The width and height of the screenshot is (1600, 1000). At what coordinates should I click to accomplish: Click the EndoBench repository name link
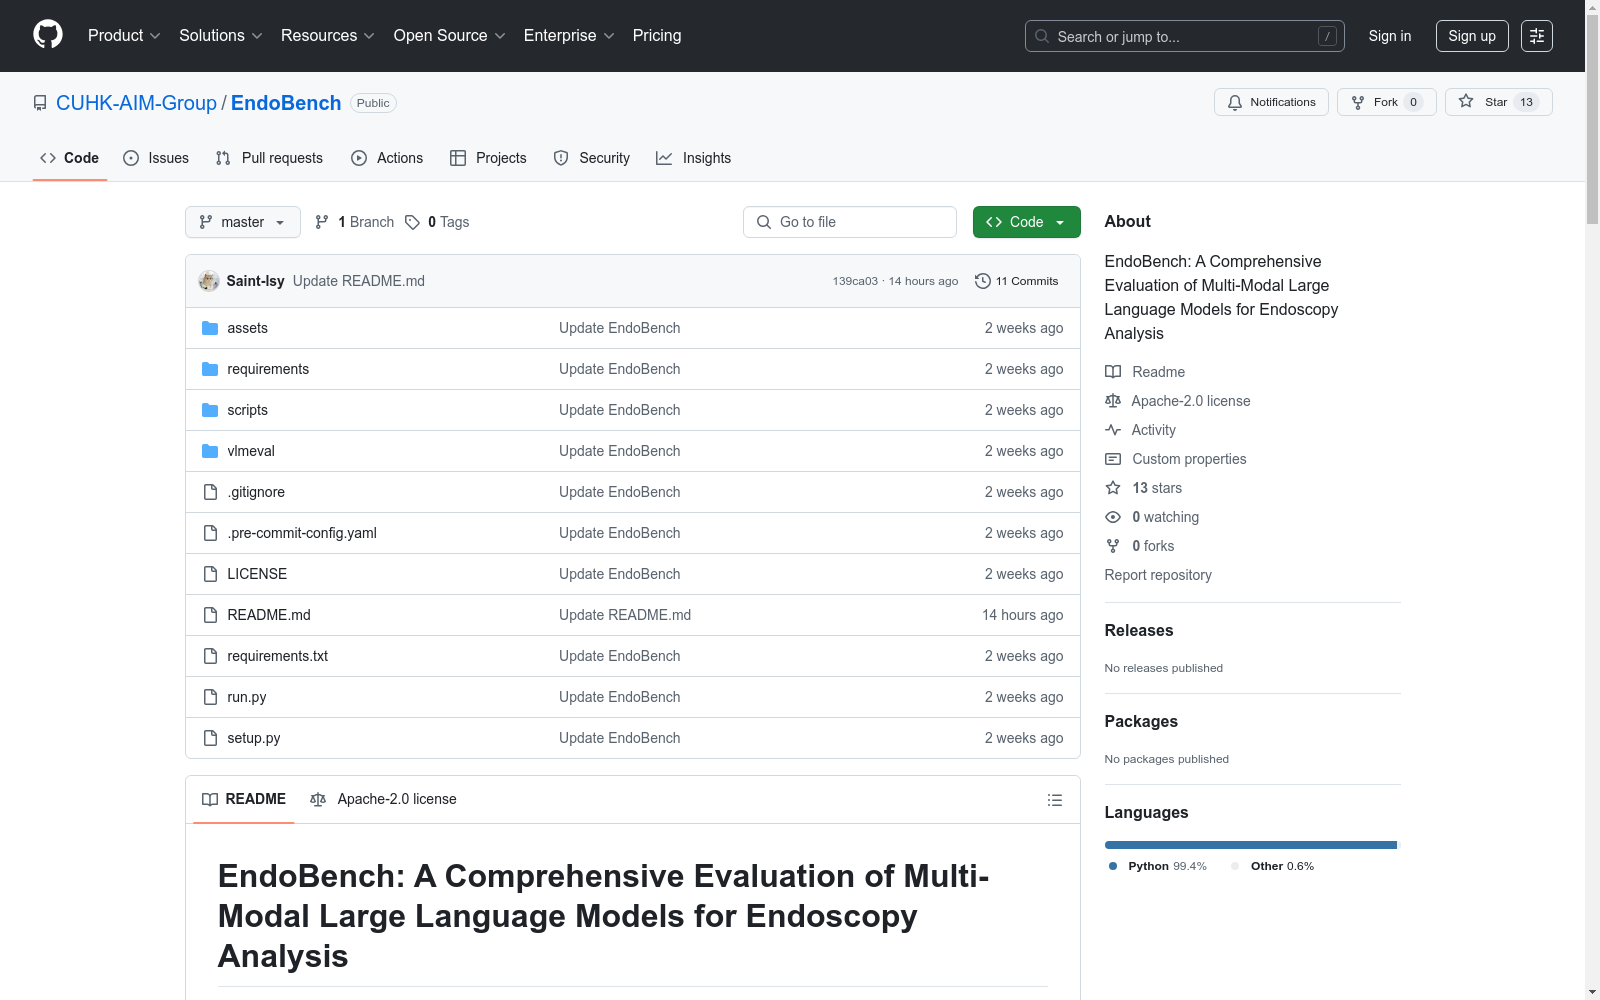tap(286, 103)
